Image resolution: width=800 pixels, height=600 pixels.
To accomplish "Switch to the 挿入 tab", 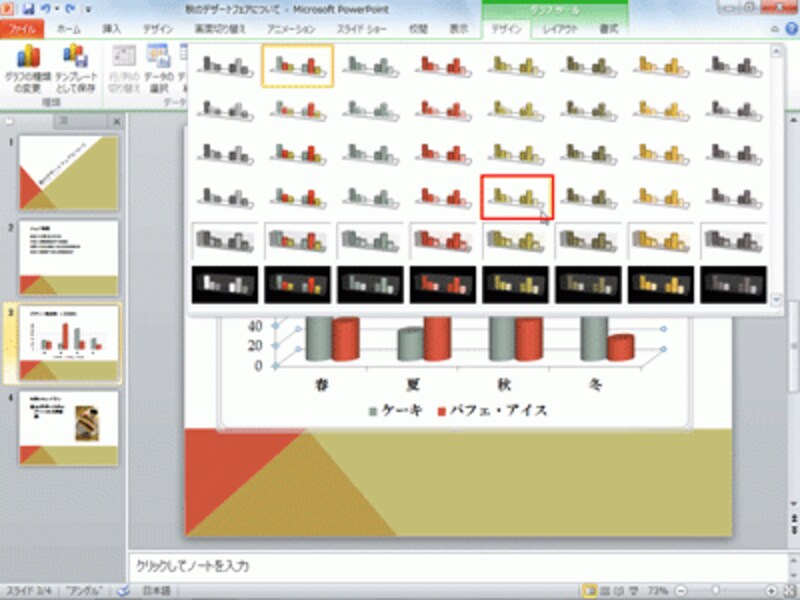I will point(111,29).
